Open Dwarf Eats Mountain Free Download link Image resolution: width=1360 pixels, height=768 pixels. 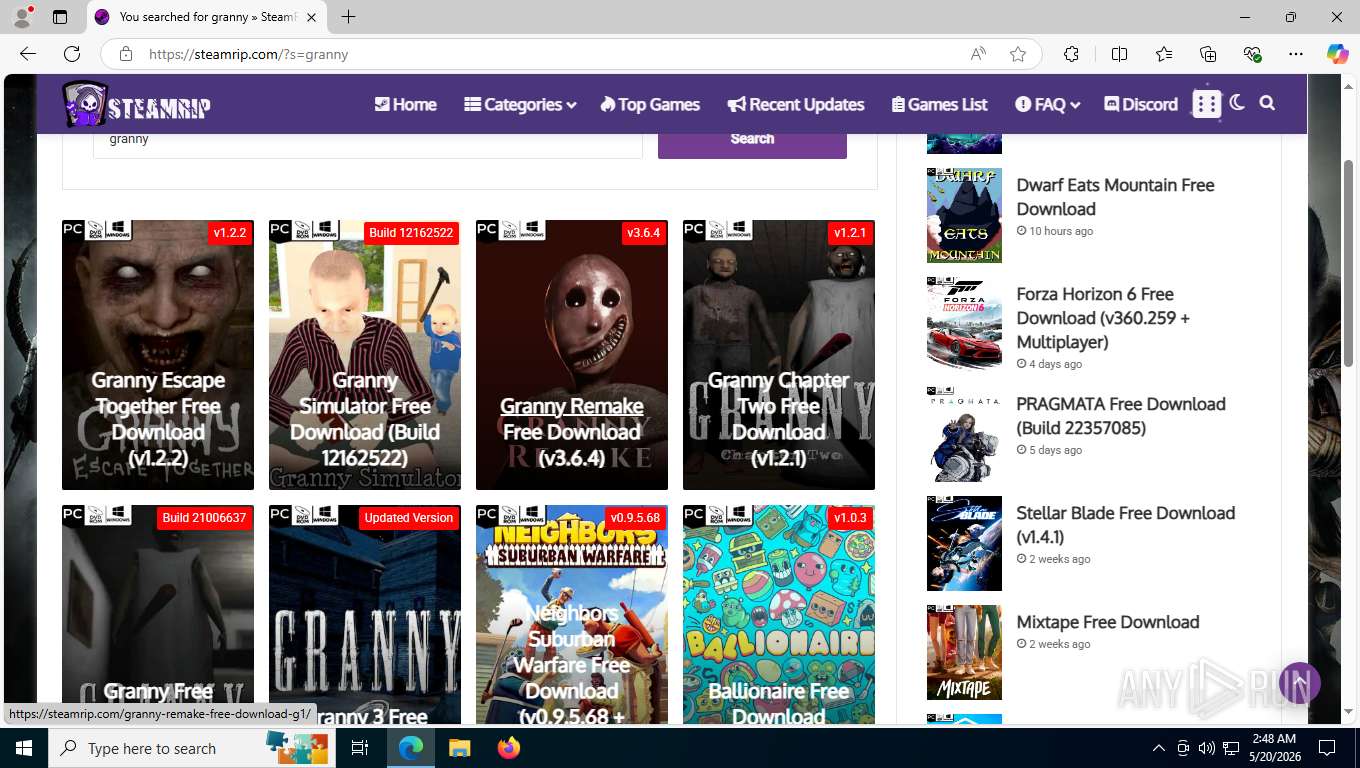click(1115, 197)
